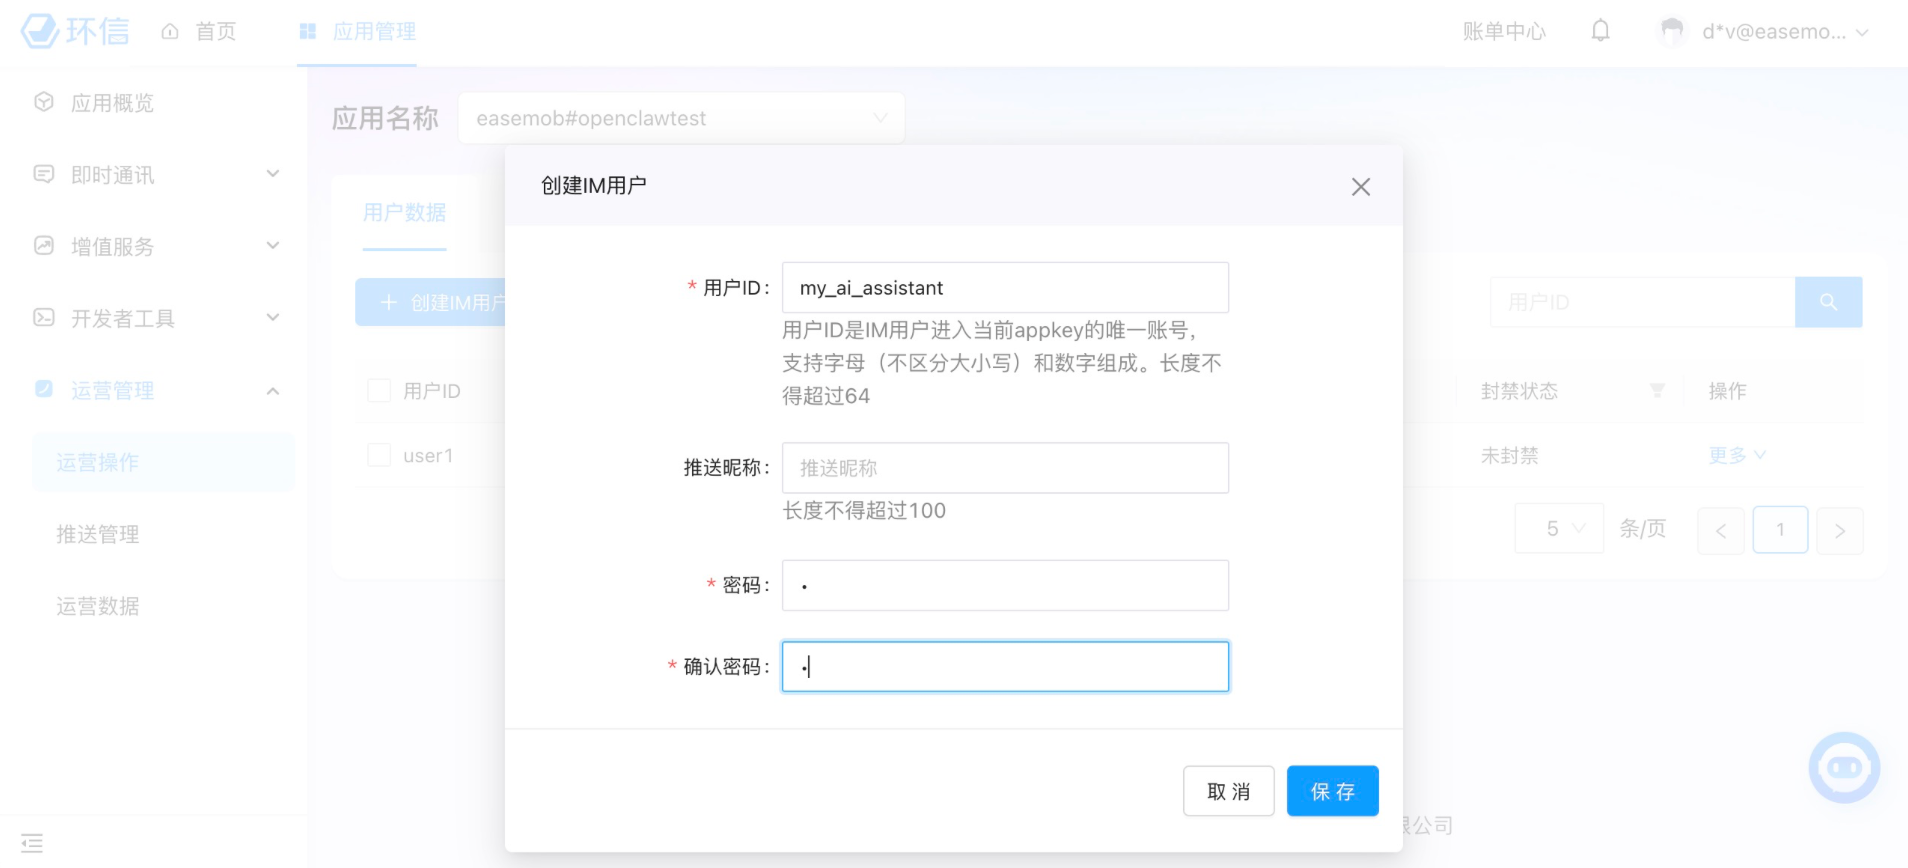The height and width of the screenshot is (868, 1908).
Task: Click the 即时通讯 chat icon
Action: (x=44, y=174)
